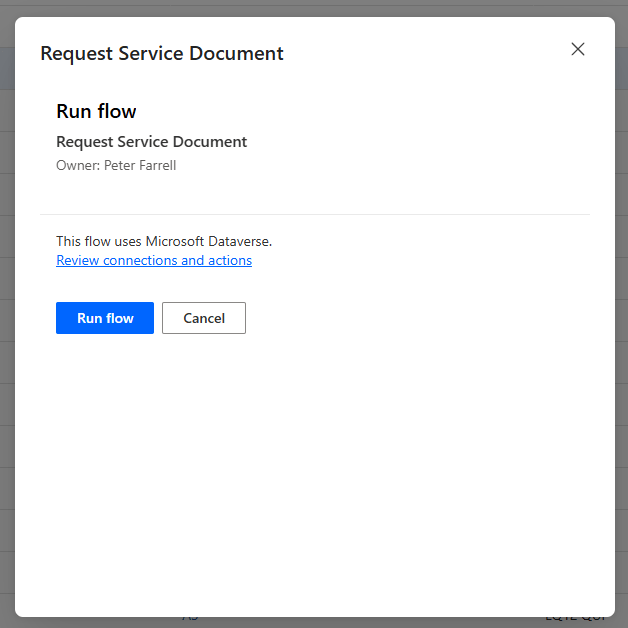The image size is (628, 628).
Task: Click the dimmed AS text behind dialog
Action: (x=190, y=620)
